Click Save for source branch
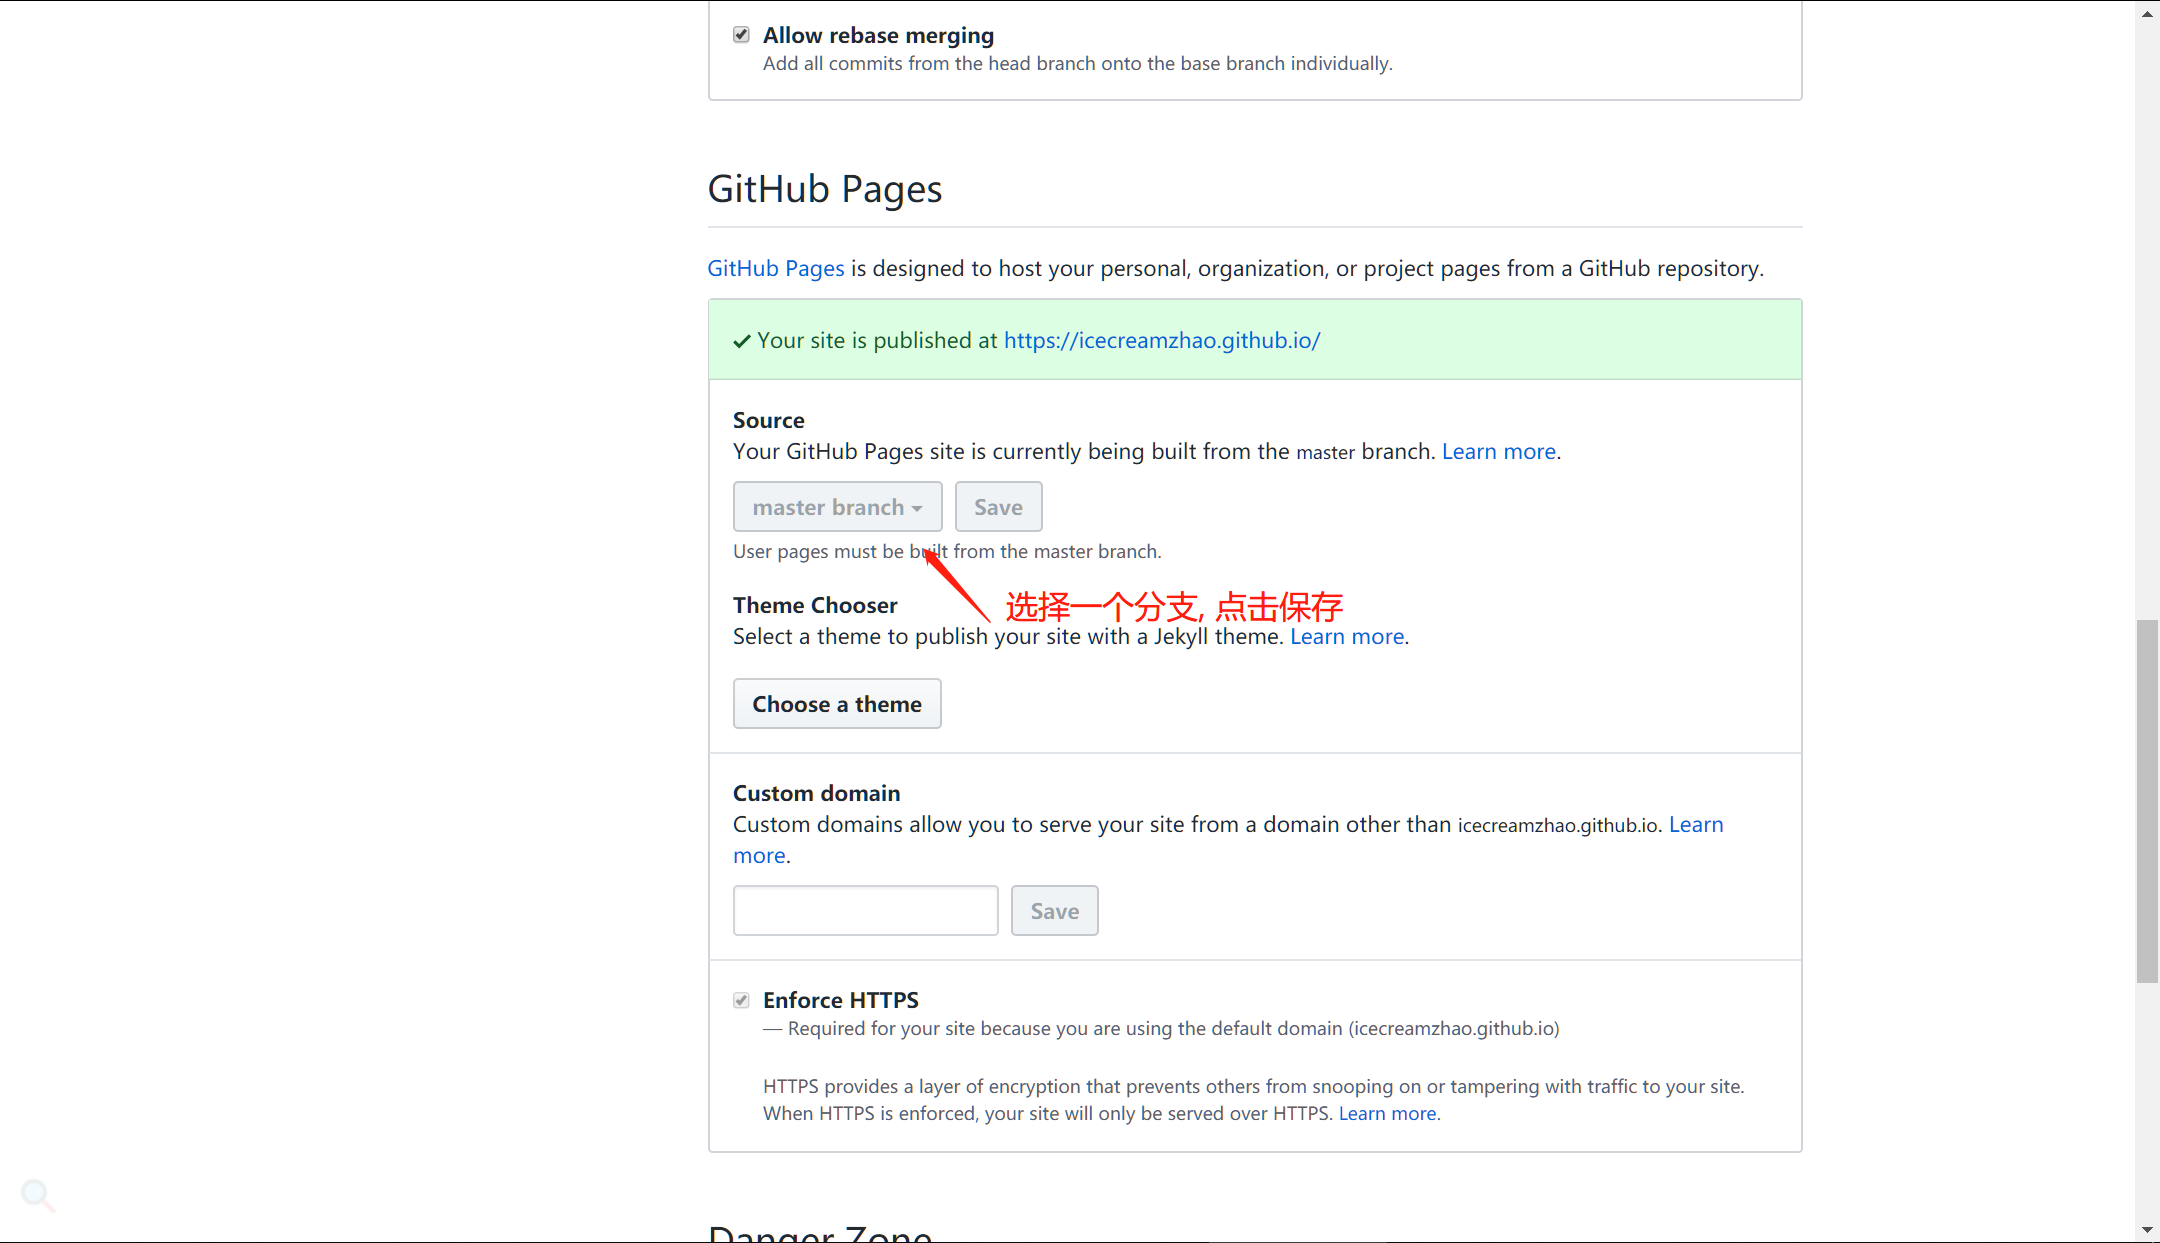This screenshot has width=2160, height=1243. point(997,506)
